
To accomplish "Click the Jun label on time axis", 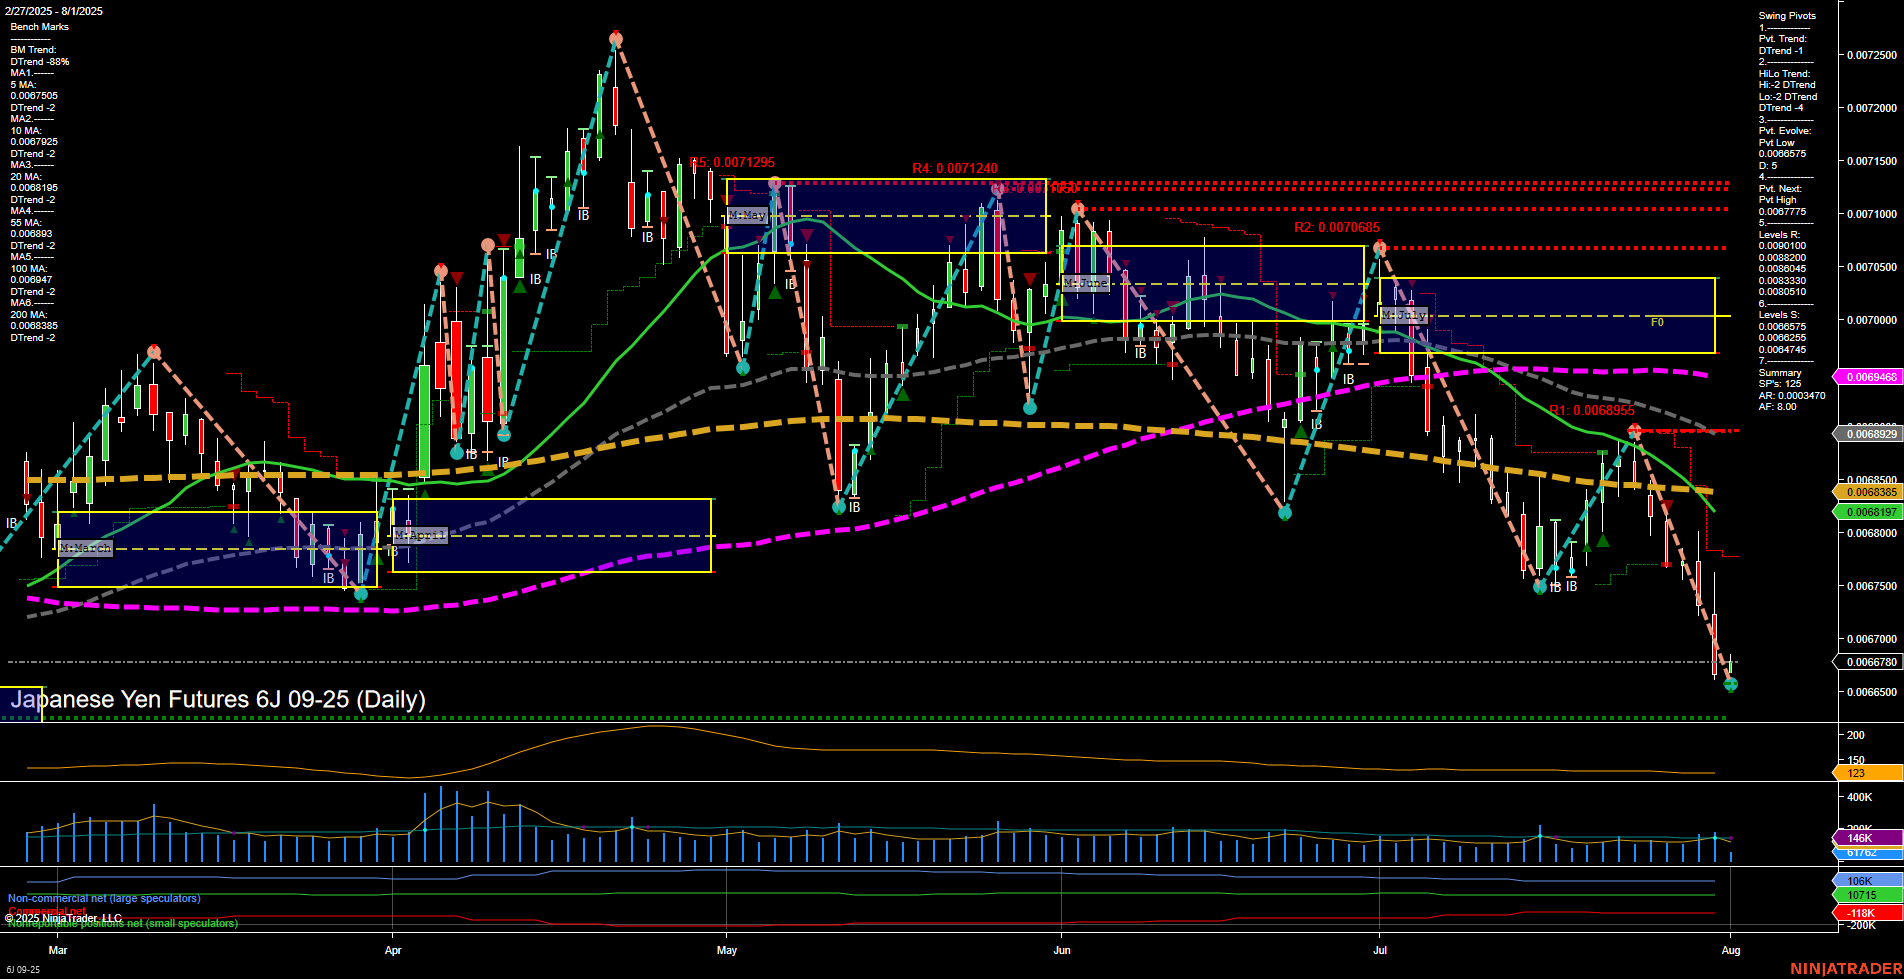I will 1062,950.
